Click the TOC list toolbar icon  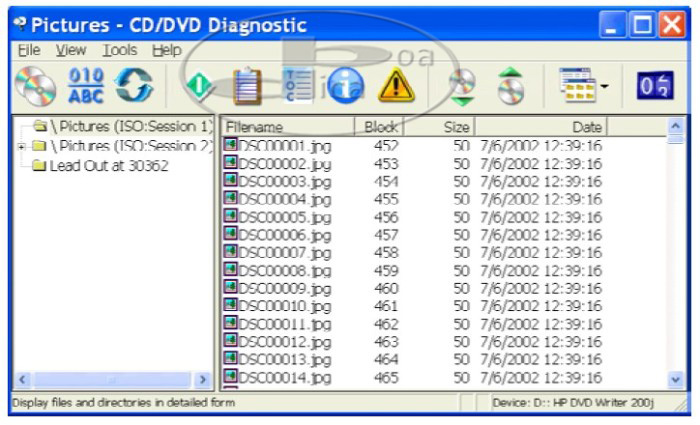click(x=298, y=88)
